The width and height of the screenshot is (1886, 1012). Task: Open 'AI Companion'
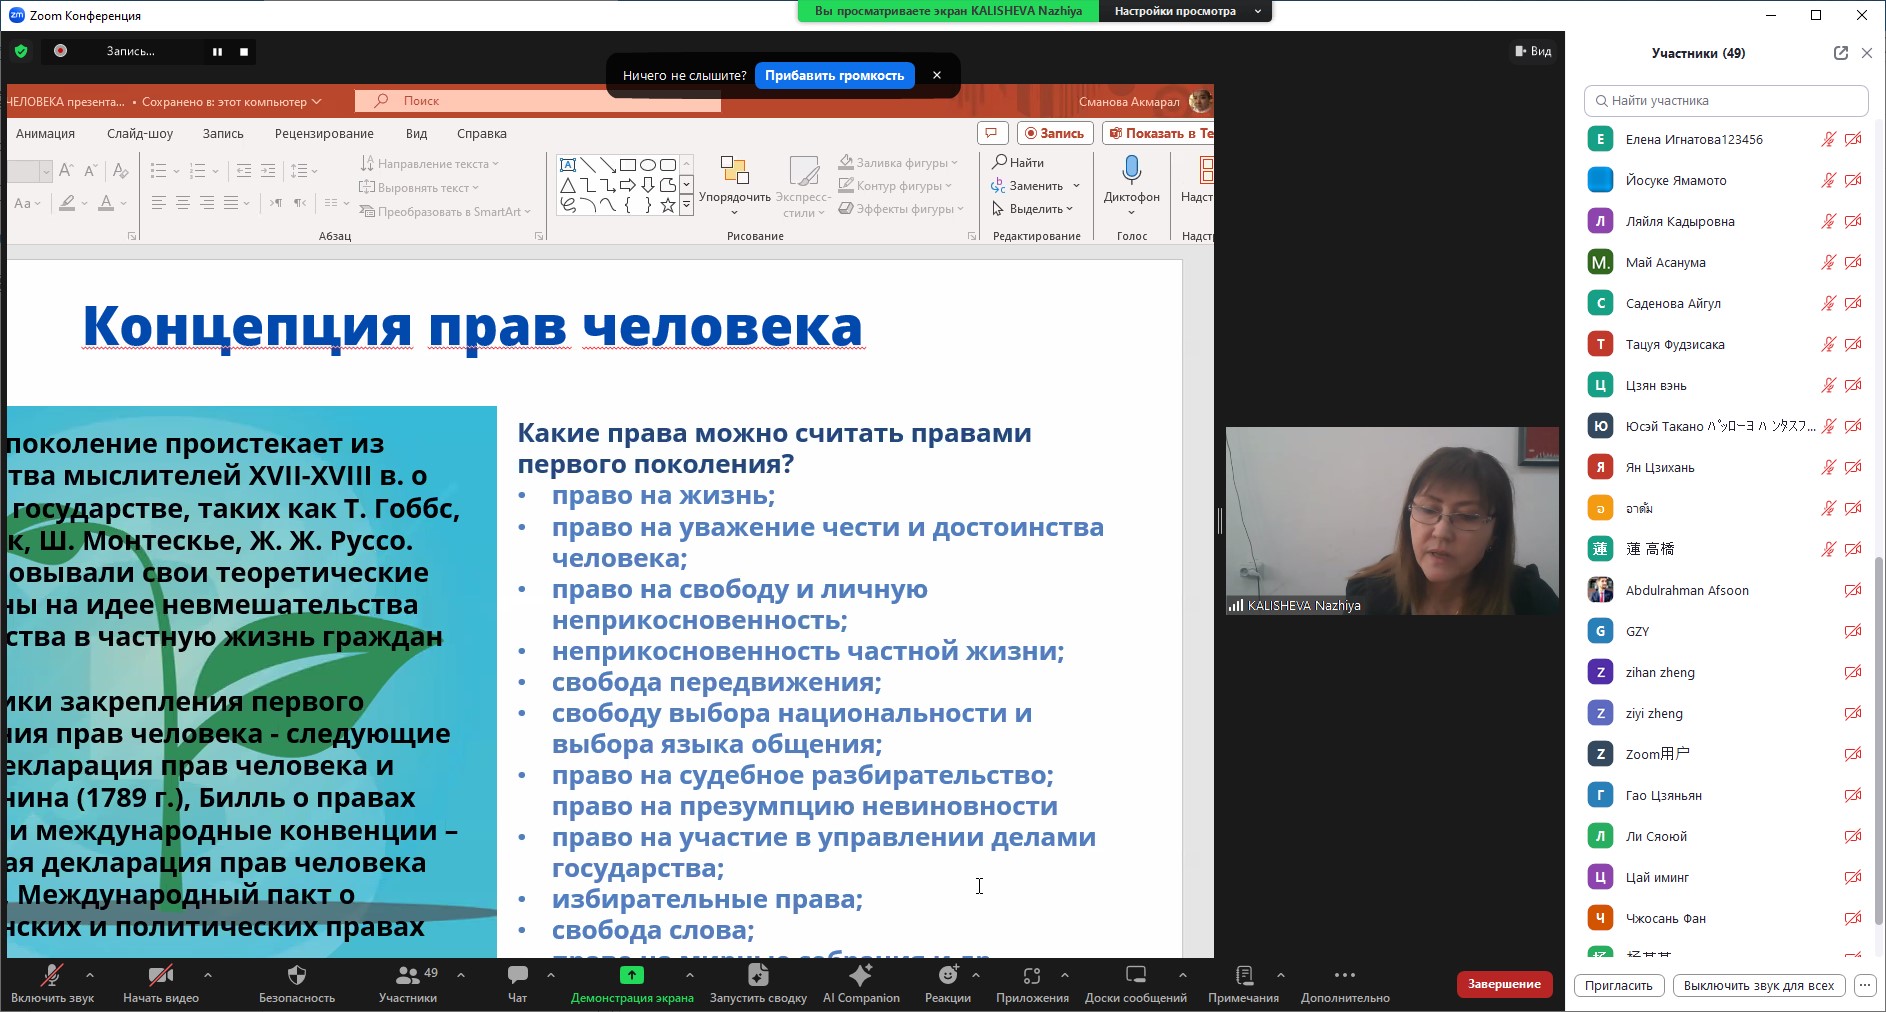click(x=861, y=983)
